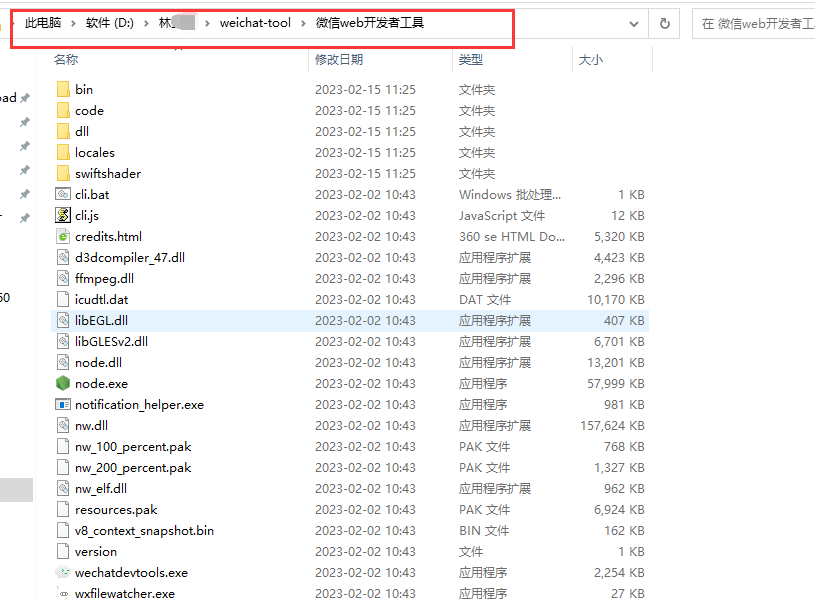
Task: Select the icudtl.dat file icon
Action: (63, 299)
